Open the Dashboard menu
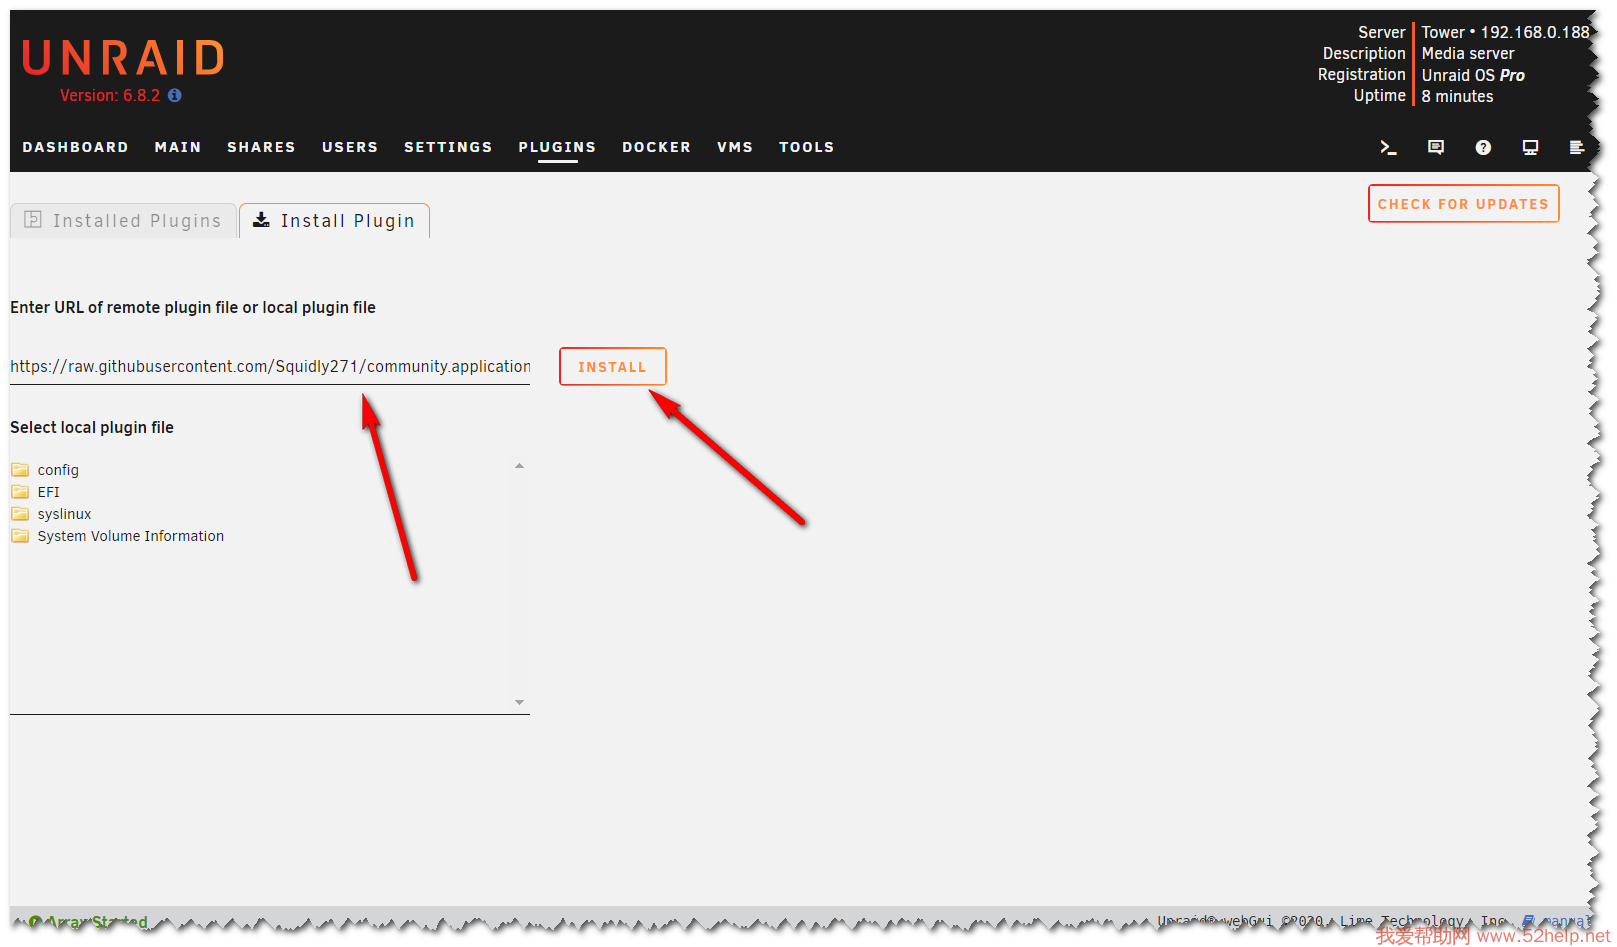The height and width of the screenshot is (947, 1617). pyautogui.click(x=75, y=147)
